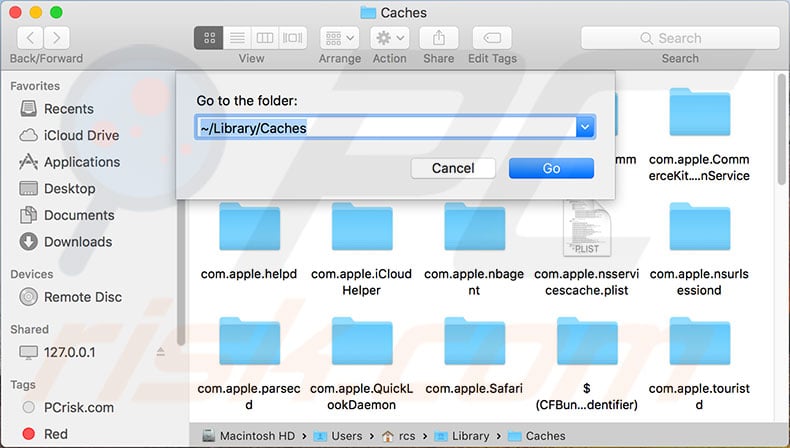The height and width of the screenshot is (448, 790).
Task: Switch to cover flow view
Action: click(293, 38)
